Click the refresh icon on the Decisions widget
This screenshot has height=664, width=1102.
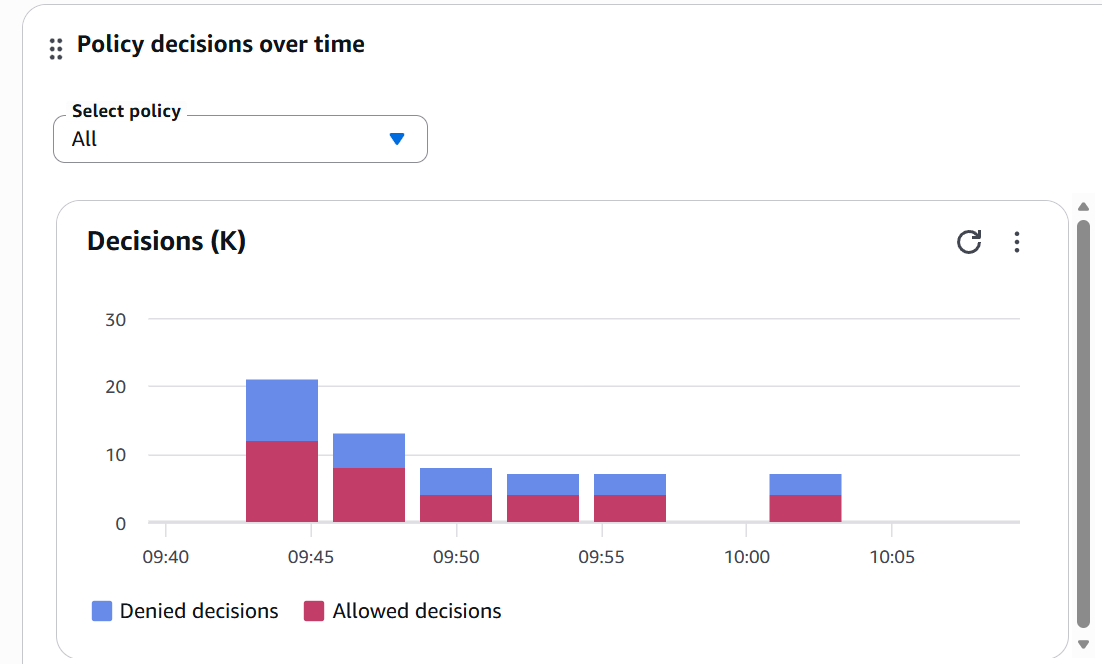click(968, 242)
